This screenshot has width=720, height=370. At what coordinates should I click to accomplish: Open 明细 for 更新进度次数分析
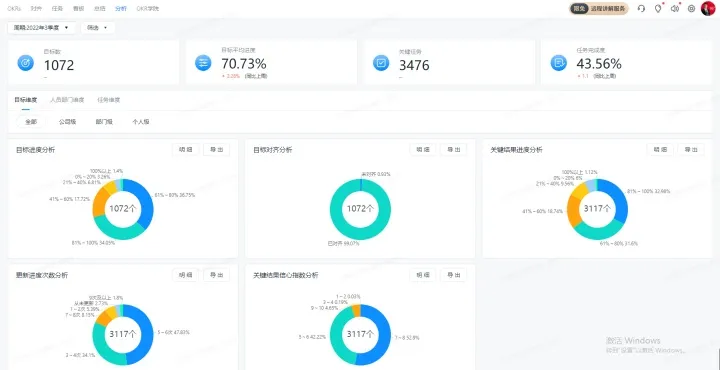click(x=186, y=275)
